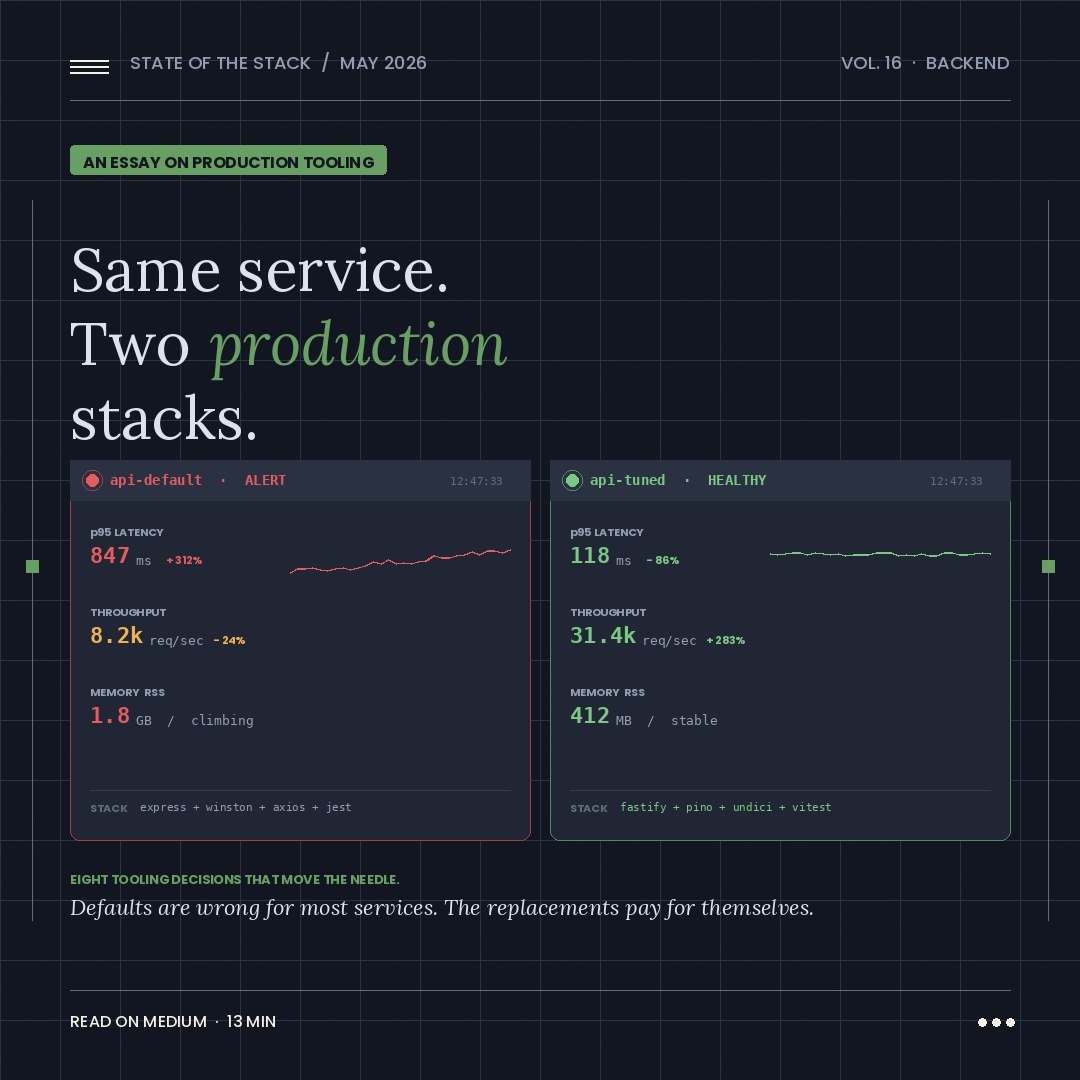Open the three-dot more options indicator
This screenshot has height=1080, width=1080.
pyautogui.click(x=996, y=1022)
